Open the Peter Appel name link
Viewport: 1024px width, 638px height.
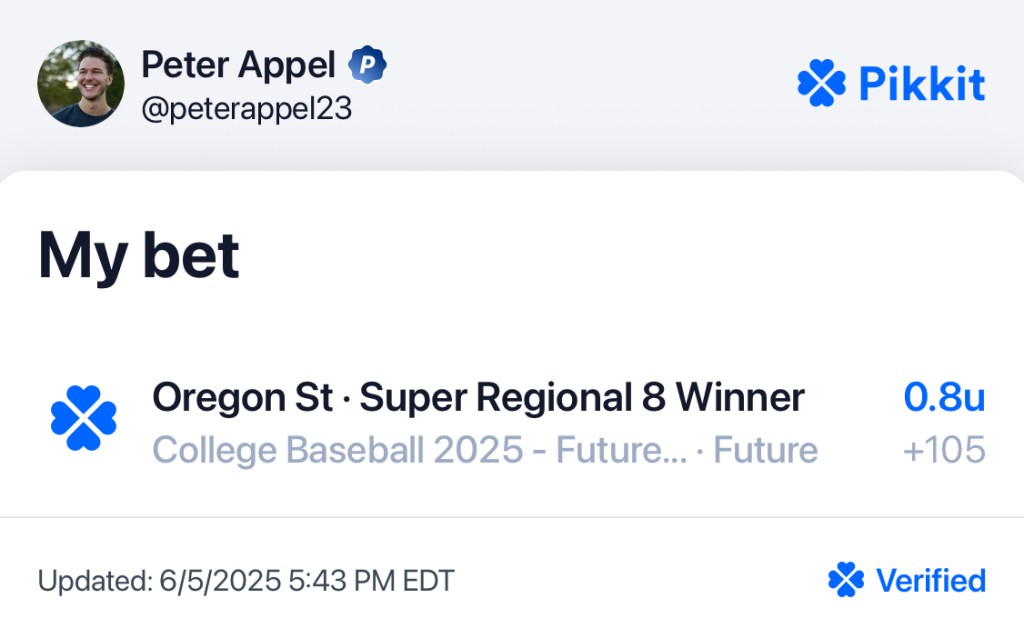click(x=238, y=65)
